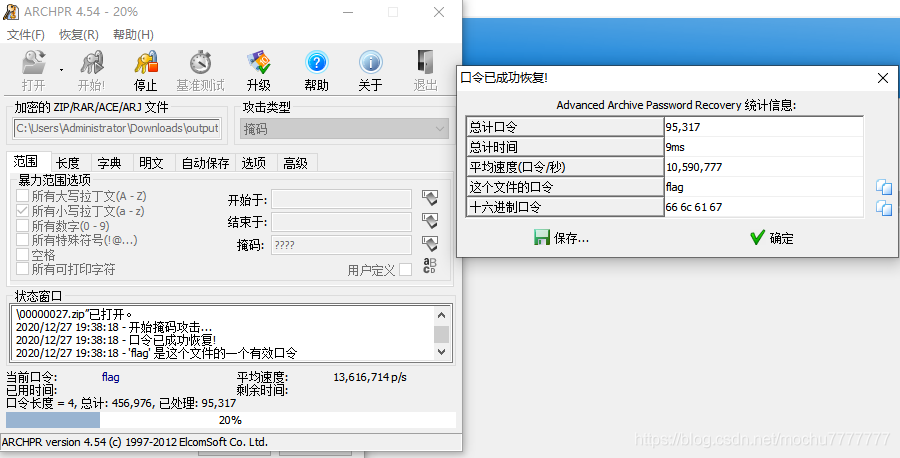Viewport: 900px width, 458px height.
Task: Click the 开始于 input field
Action: coord(342,199)
